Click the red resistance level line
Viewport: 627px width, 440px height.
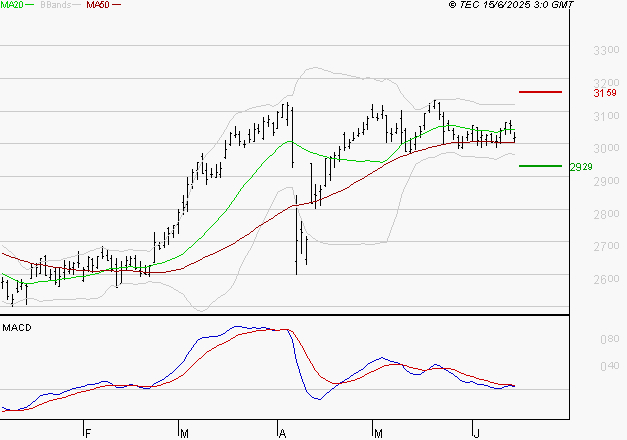tap(540, 92)
